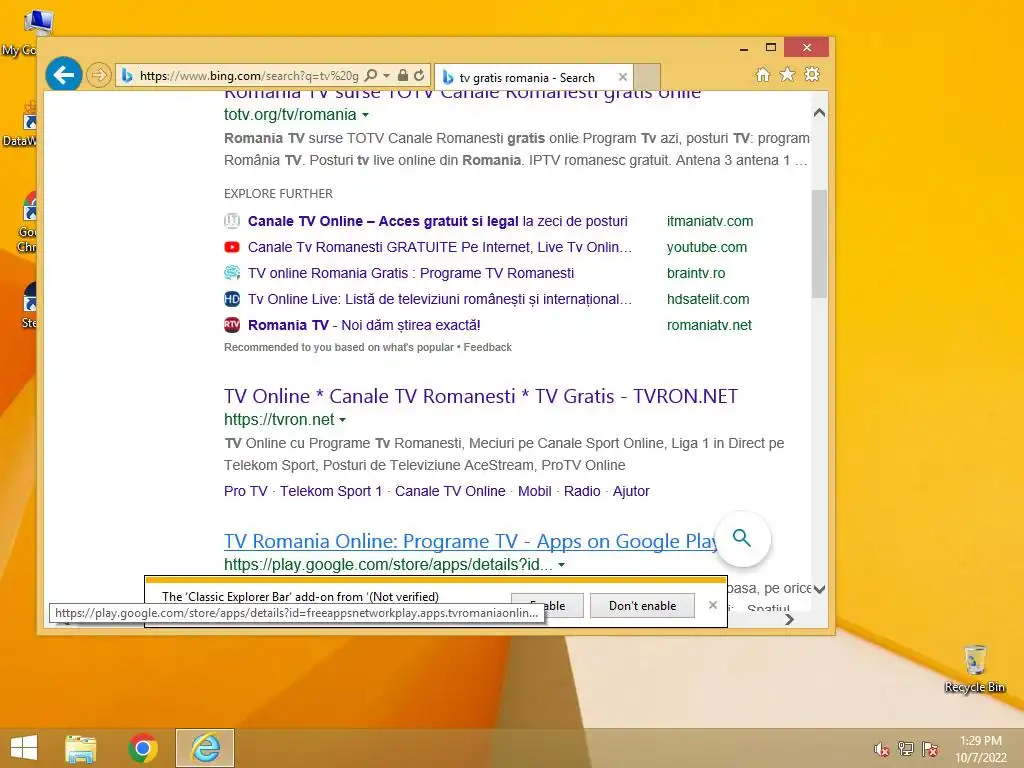
Task: Launch Google Chrome from the taskbar
Action: 142,748
